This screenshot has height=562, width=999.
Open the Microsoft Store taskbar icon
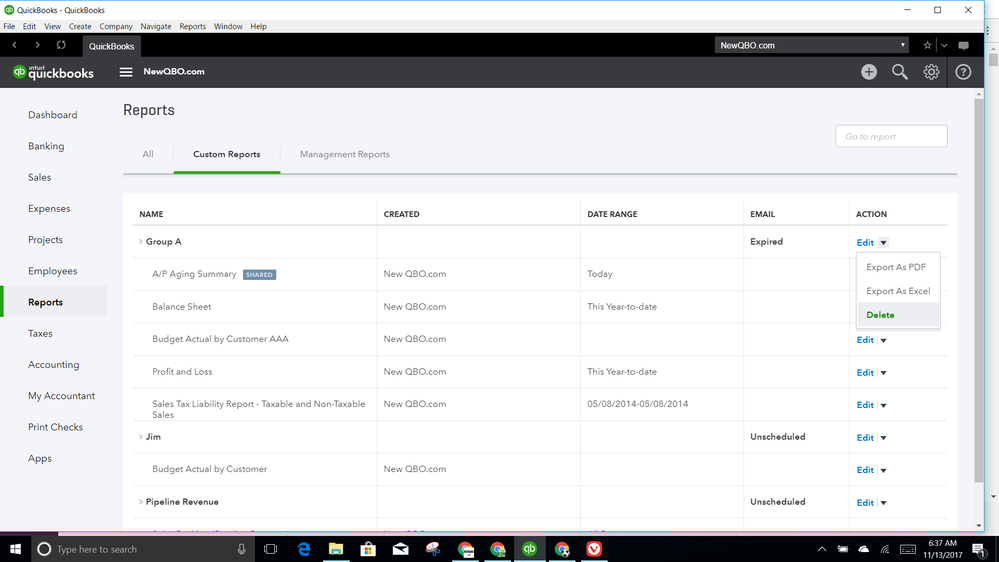[x=368, y=549]
